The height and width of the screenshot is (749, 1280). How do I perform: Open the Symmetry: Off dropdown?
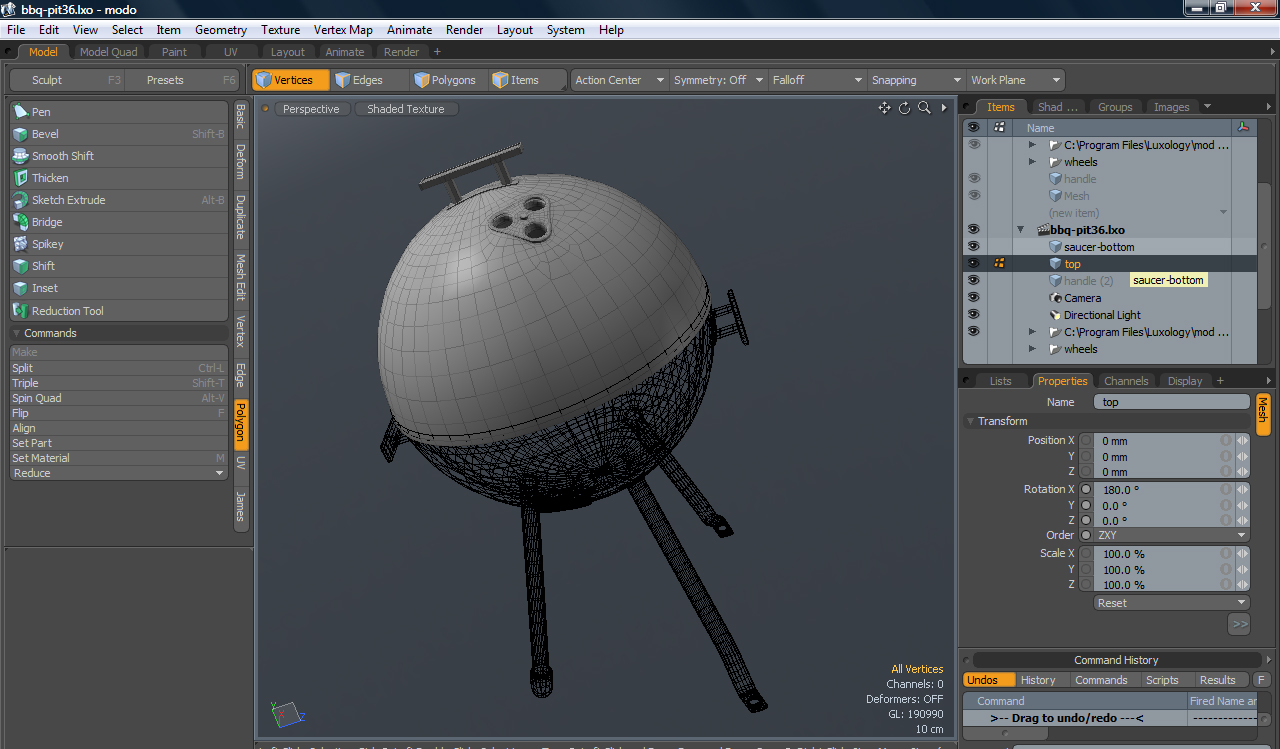click(718, 80)
